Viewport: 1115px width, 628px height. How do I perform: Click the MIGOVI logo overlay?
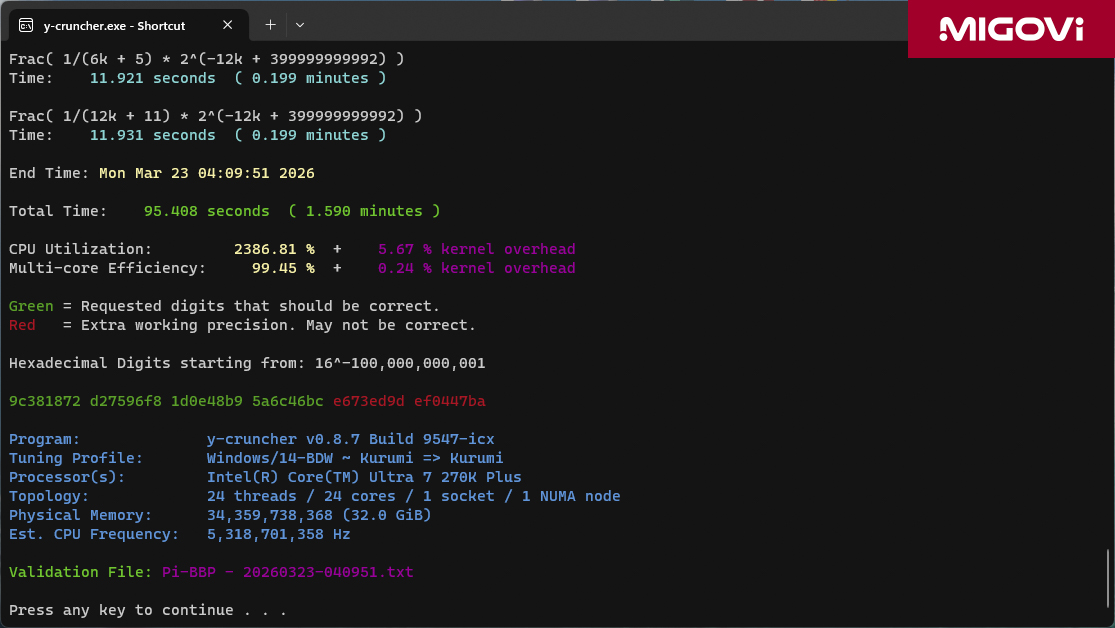coord(1011,29)
